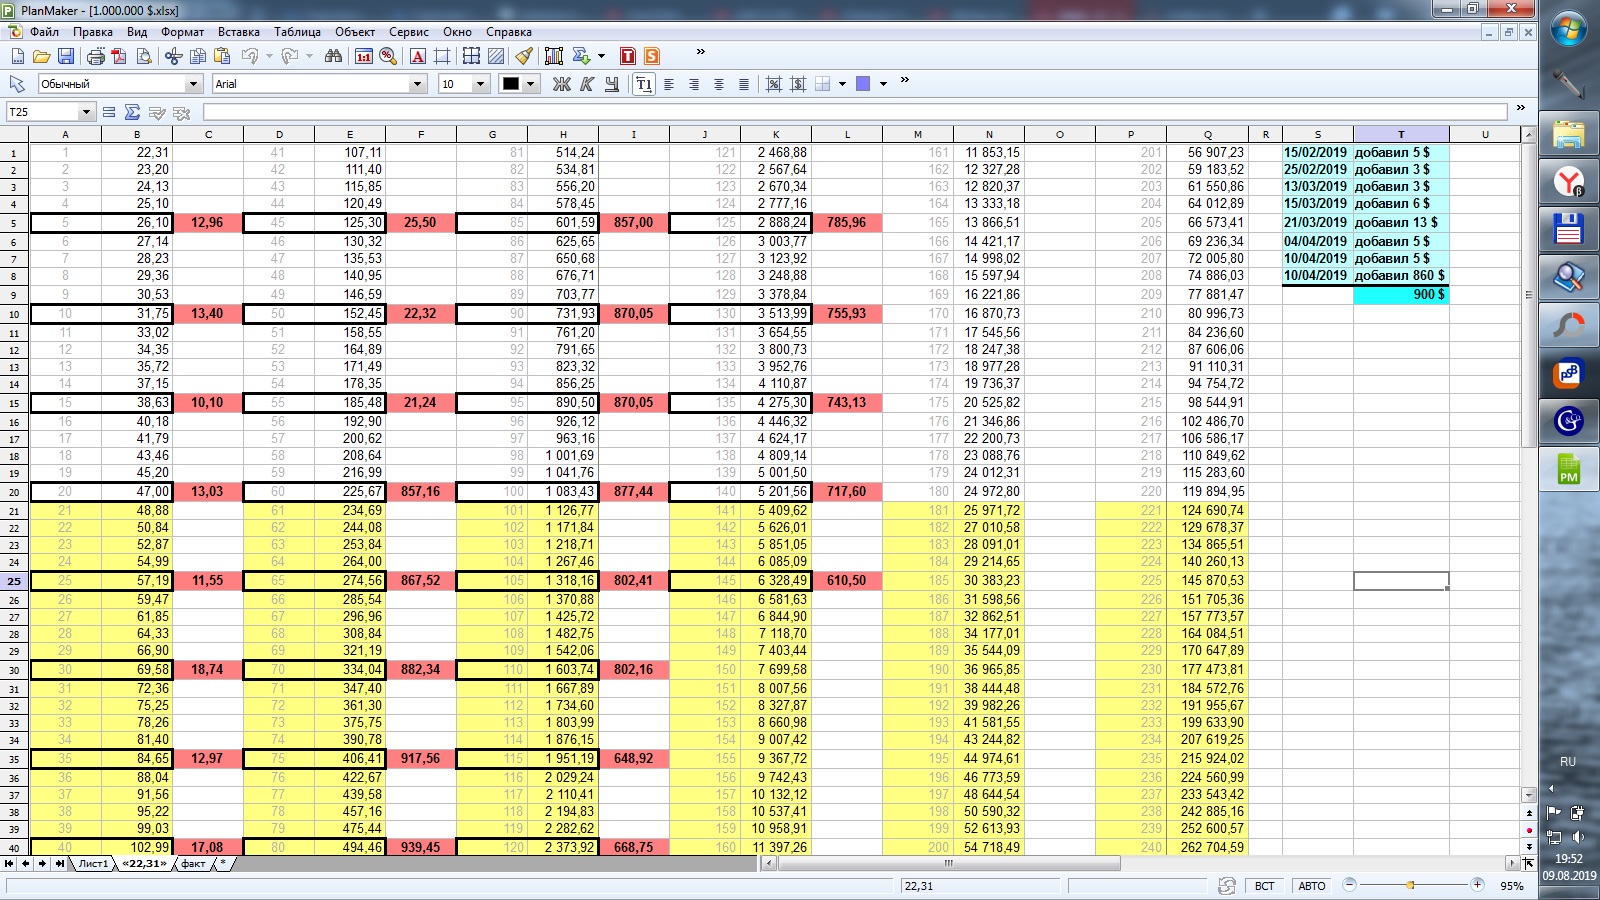Open the Arial font name dropdown

coord(418,84)
